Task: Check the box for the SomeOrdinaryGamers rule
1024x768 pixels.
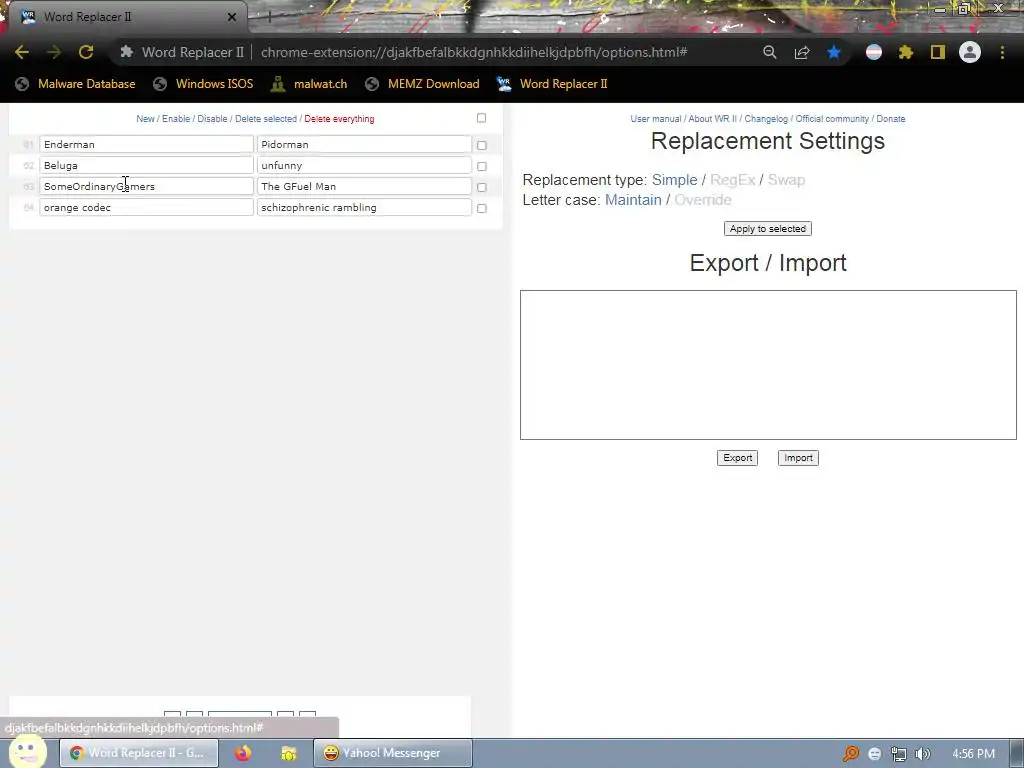Action: click(x=482, y=187)
